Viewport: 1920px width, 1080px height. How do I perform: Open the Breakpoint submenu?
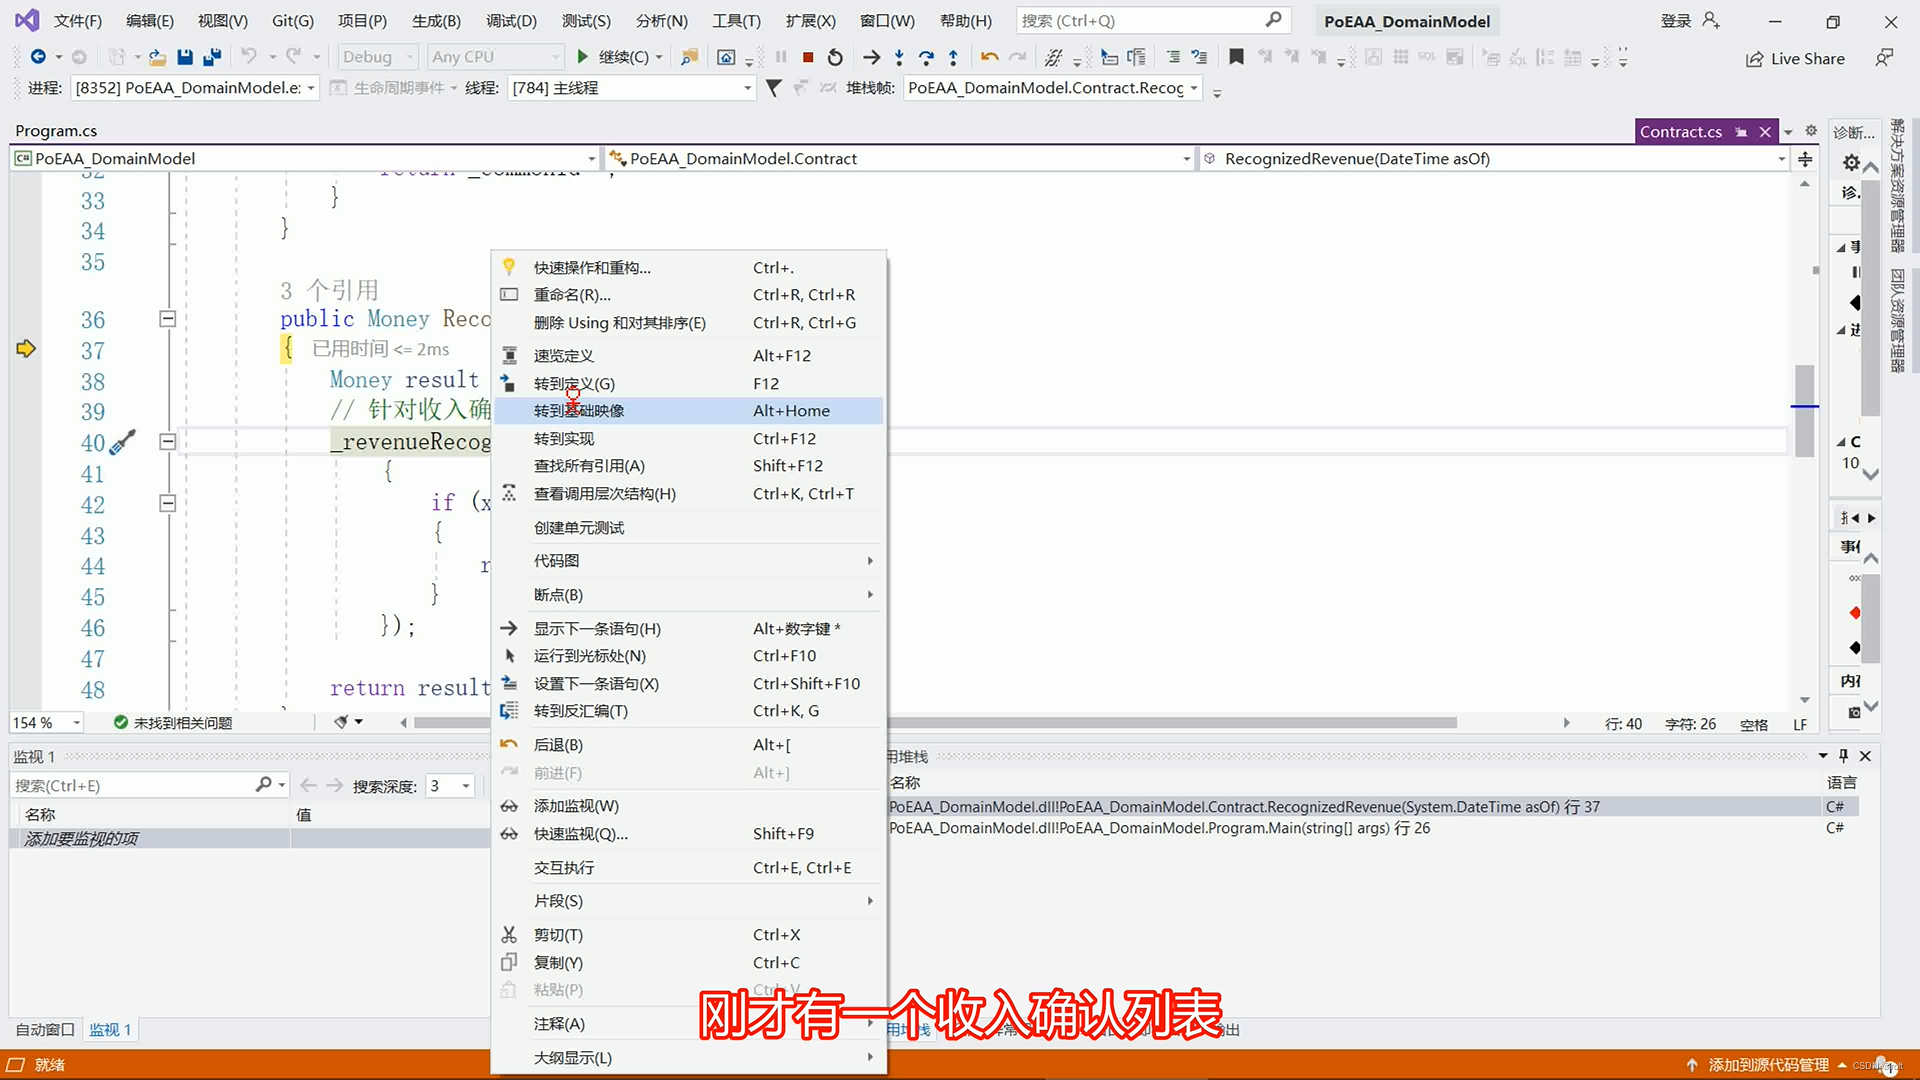689,595
